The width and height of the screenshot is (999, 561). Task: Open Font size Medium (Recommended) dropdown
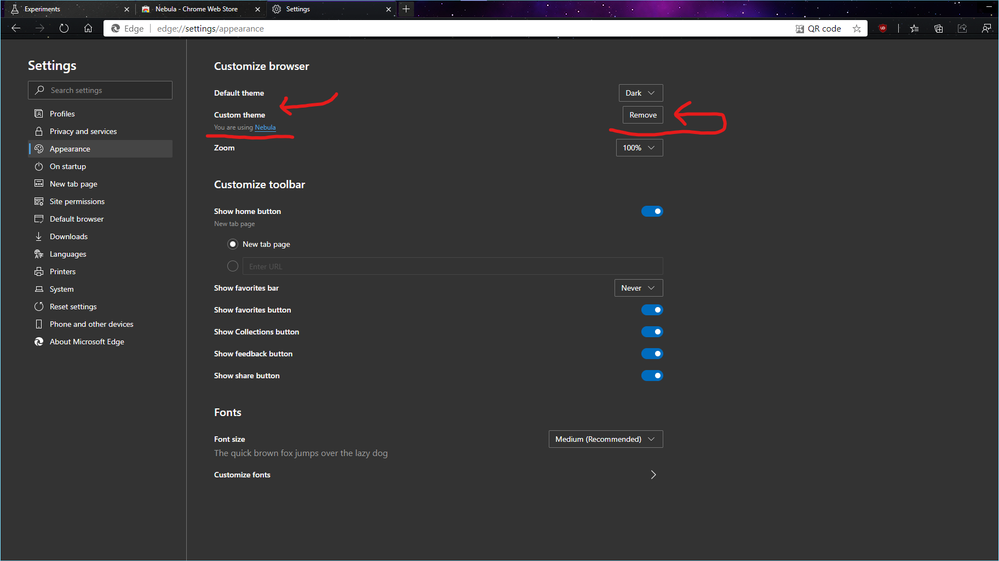pos(605,439)
